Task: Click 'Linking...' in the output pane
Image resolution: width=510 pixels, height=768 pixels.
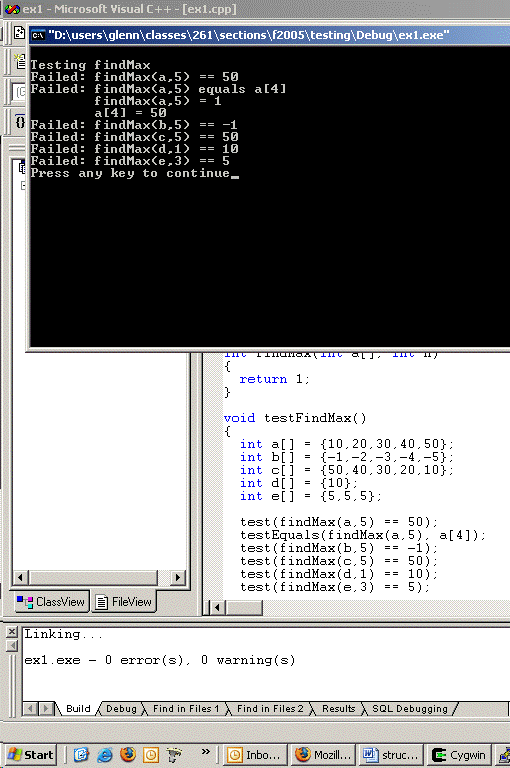Action: [64, 634]
